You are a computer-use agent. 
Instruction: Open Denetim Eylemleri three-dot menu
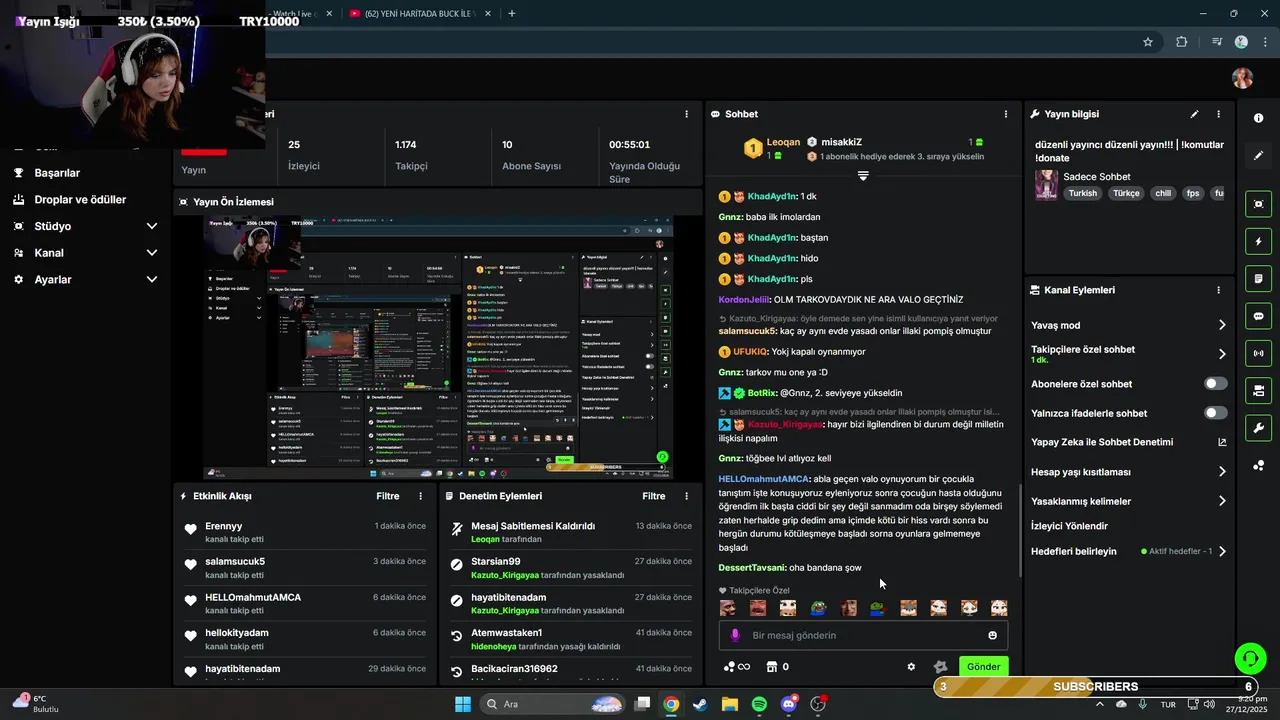[686, 496]
